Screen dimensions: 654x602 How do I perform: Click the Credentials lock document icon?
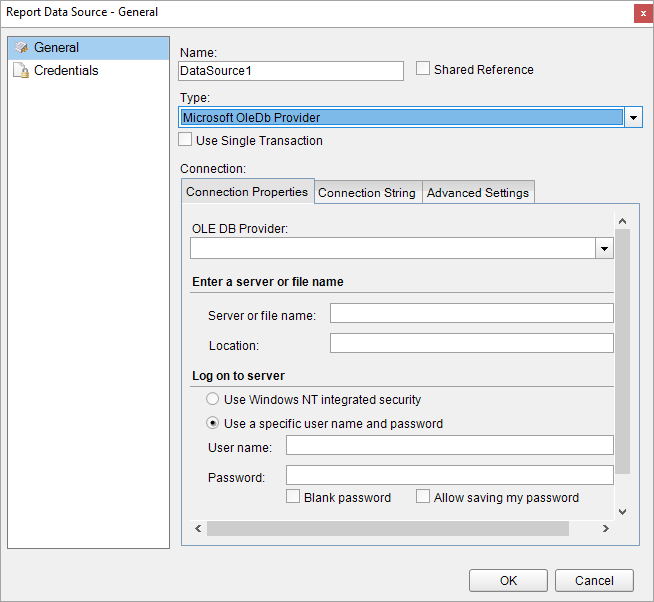tap(21, 71)
